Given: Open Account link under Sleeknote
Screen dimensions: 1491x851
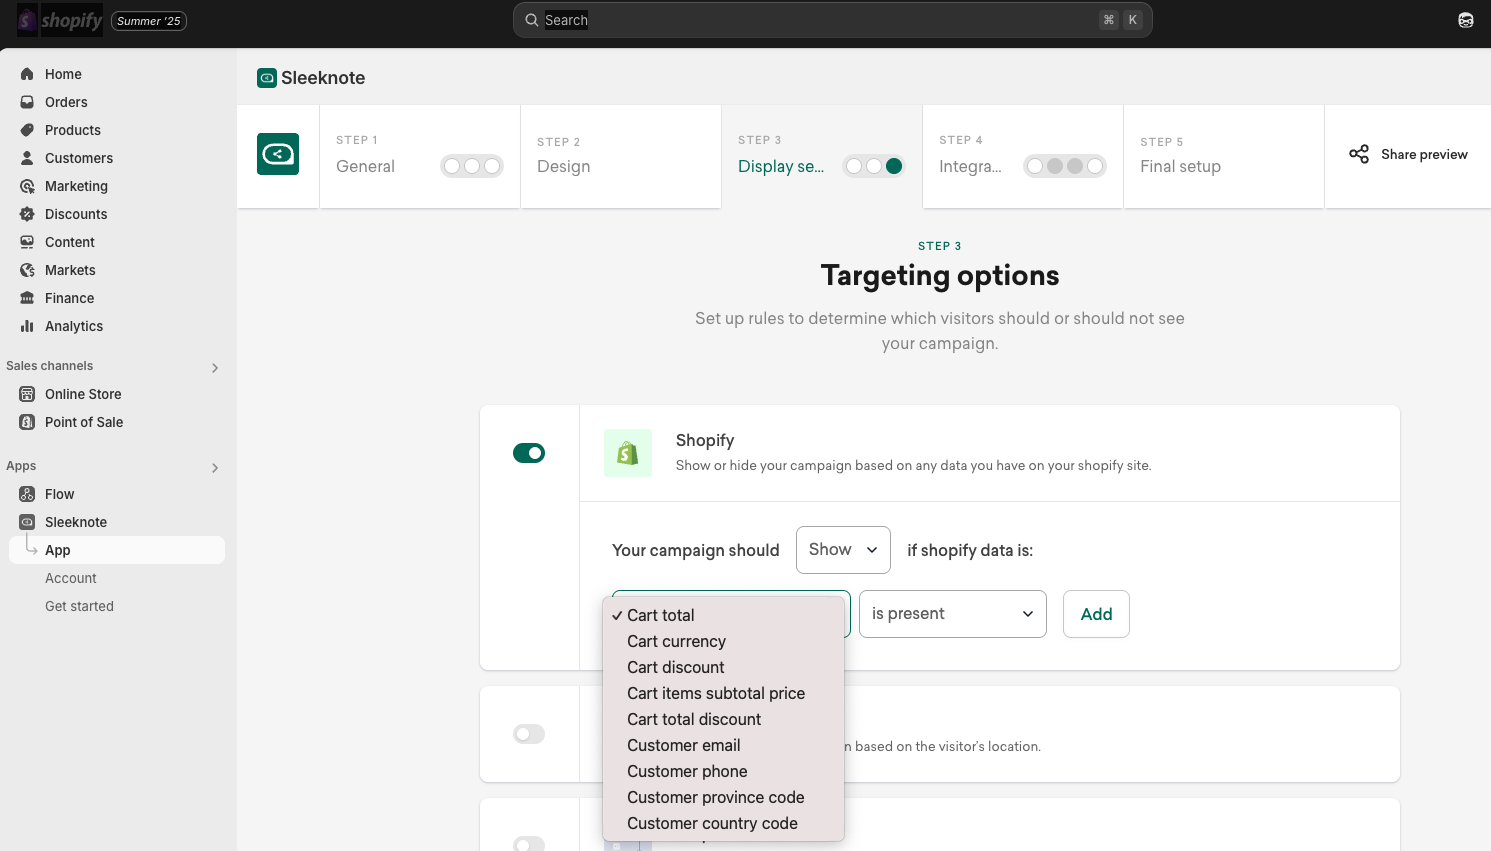Looking at the screenshot, I should click(x=71, y=578).
